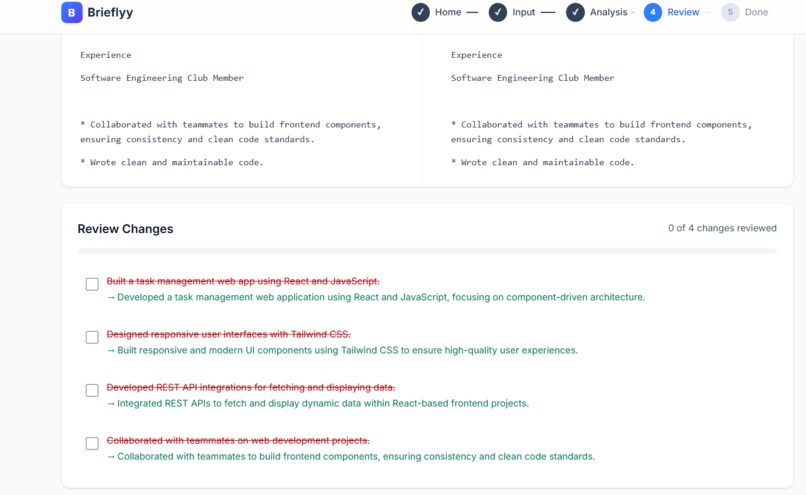
Task: Click the Input step checkmark icon
Action: point(498,12)
